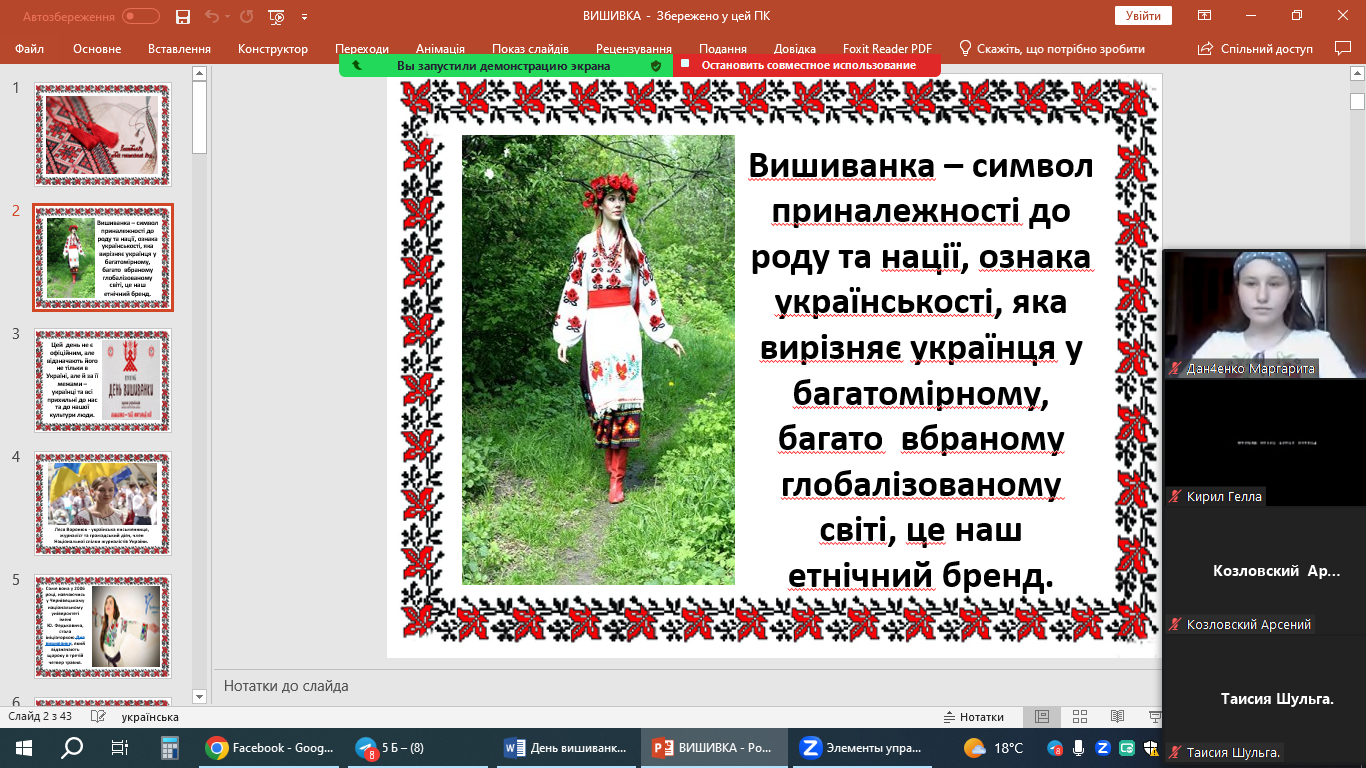Open the undo history dropdown arrow

(228, 17)
